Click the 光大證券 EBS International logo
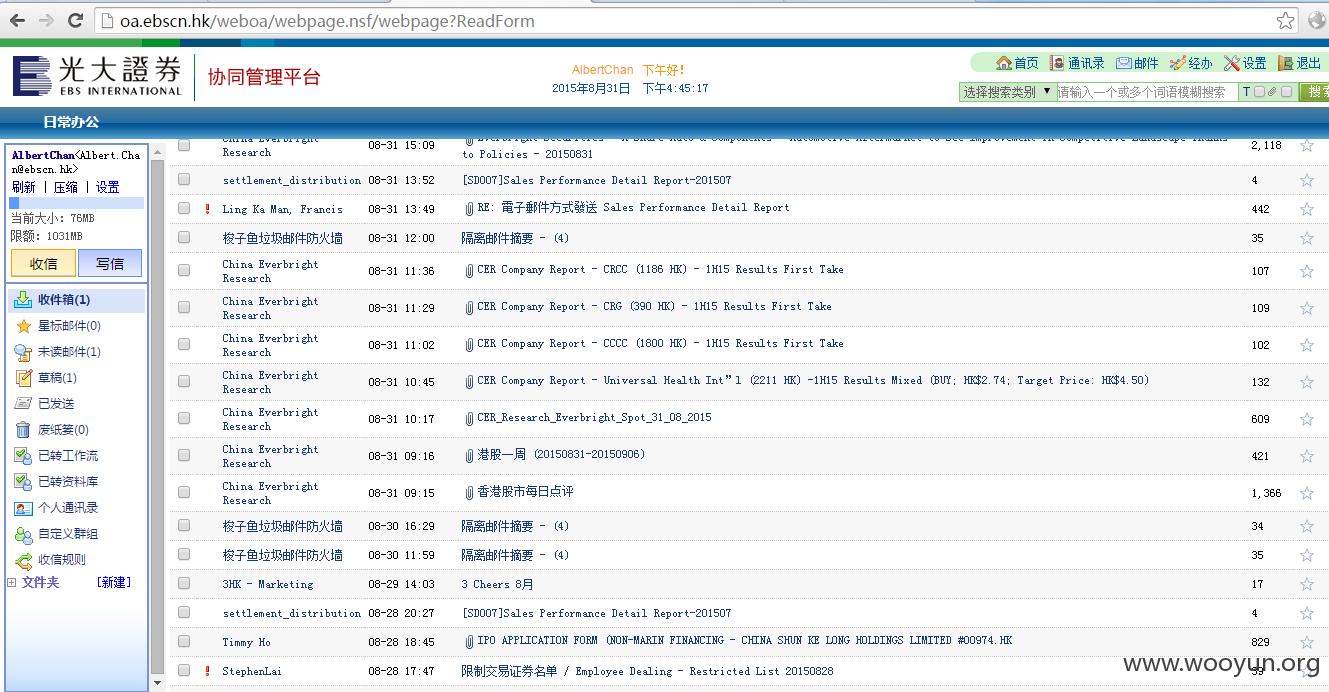1329x692 pixels. point(98,76)
